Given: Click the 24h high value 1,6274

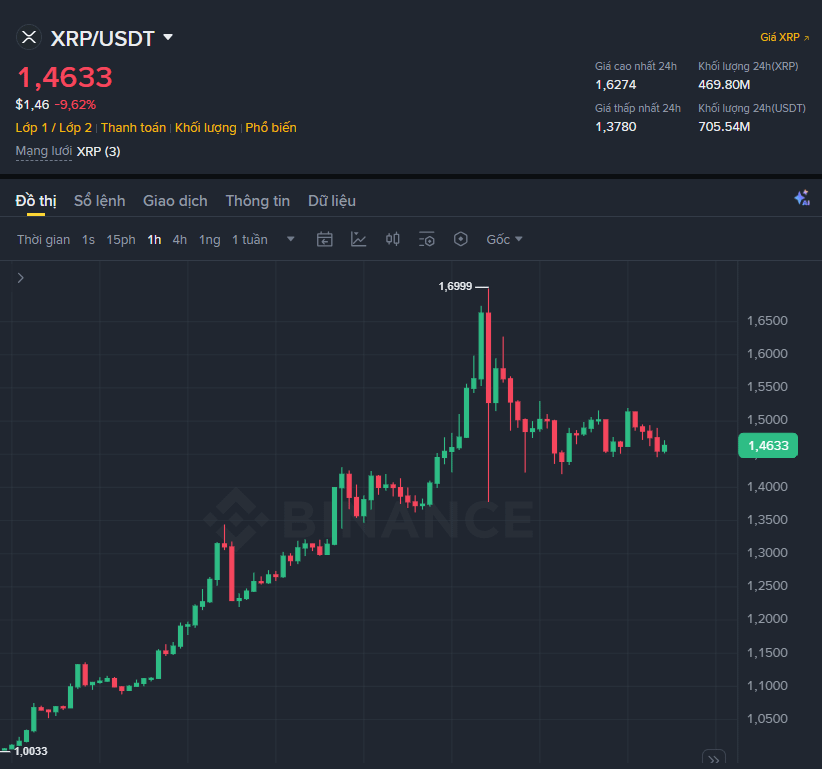Looking at the screenshot, I should point(615,85).
